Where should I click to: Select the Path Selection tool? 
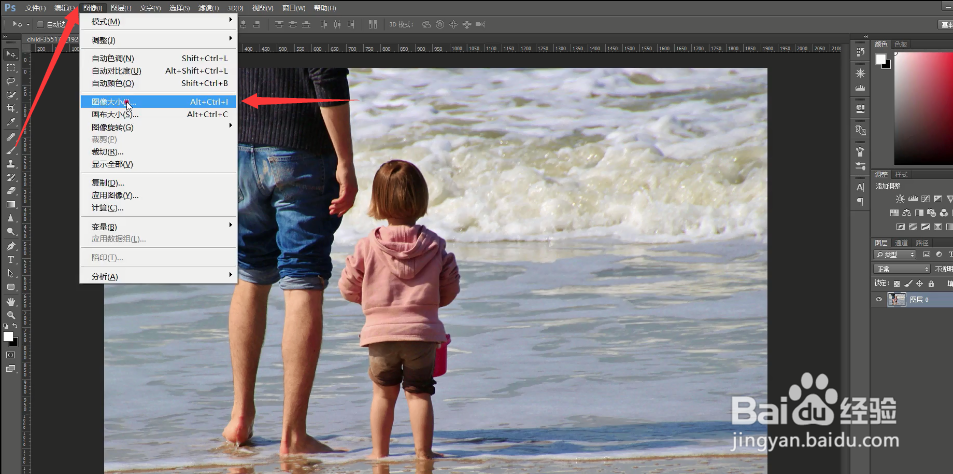[x=11, y=273]
